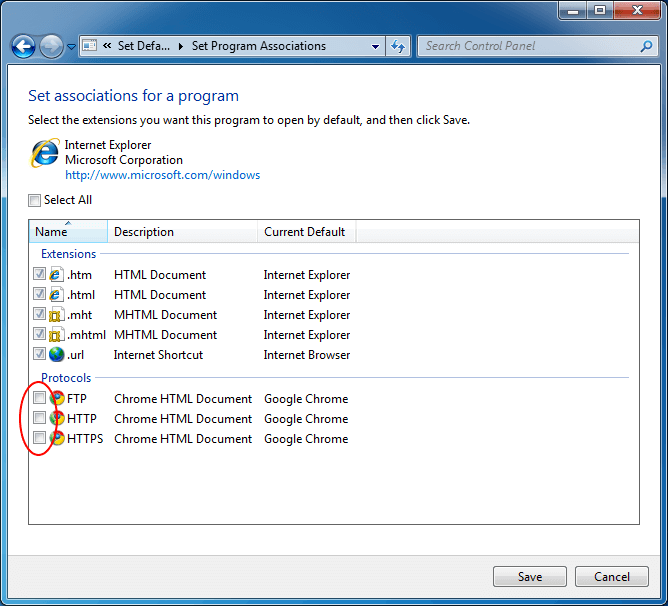The height and width of the screenshot is (606, 668).
Task: Click the Forward navigation arrow
Action: coord(51,46)
